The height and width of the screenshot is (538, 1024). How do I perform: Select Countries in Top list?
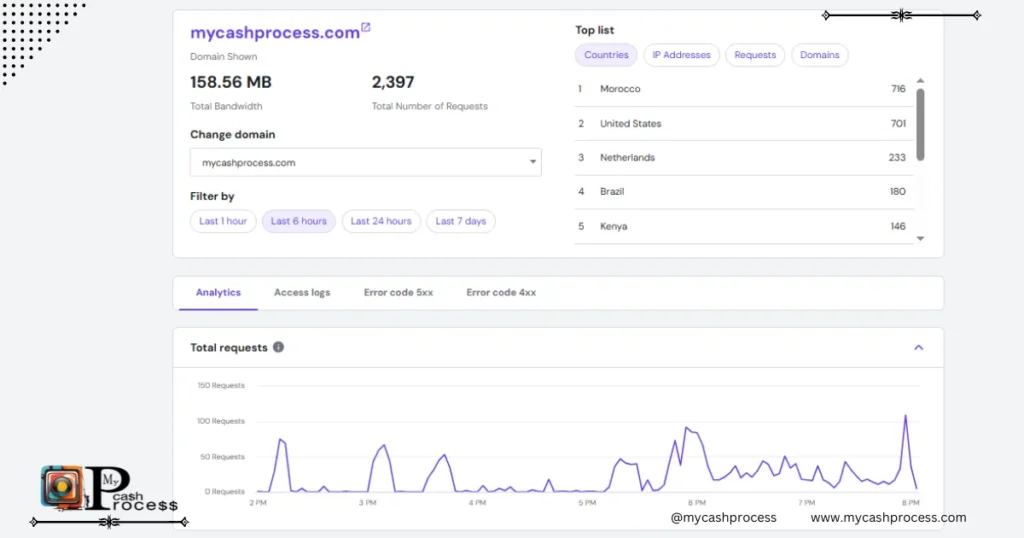click(x=606, y=55)
